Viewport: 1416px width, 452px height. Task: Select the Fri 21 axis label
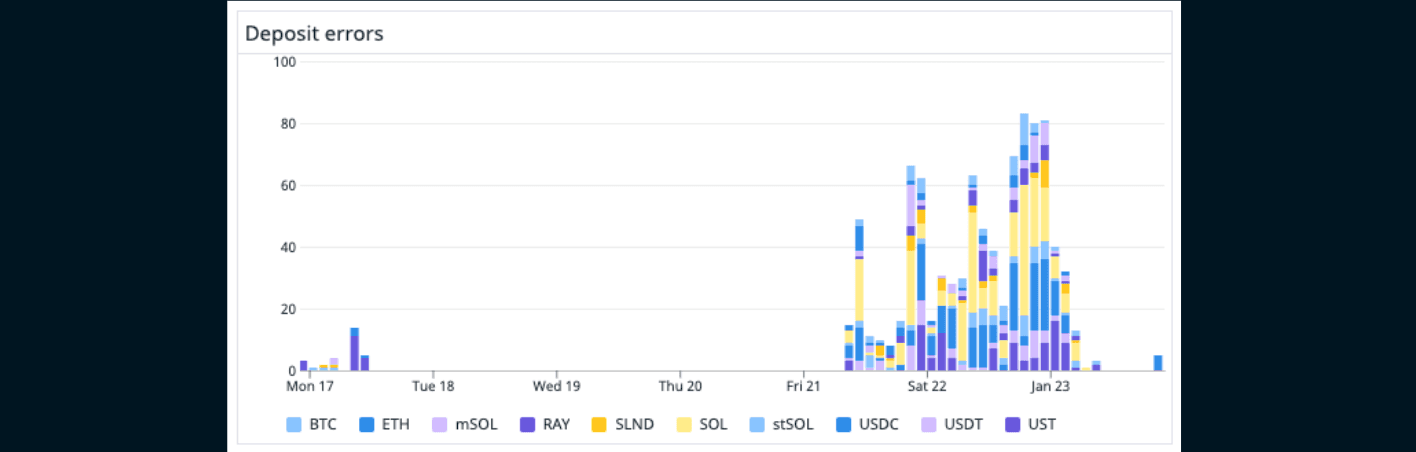803,386
